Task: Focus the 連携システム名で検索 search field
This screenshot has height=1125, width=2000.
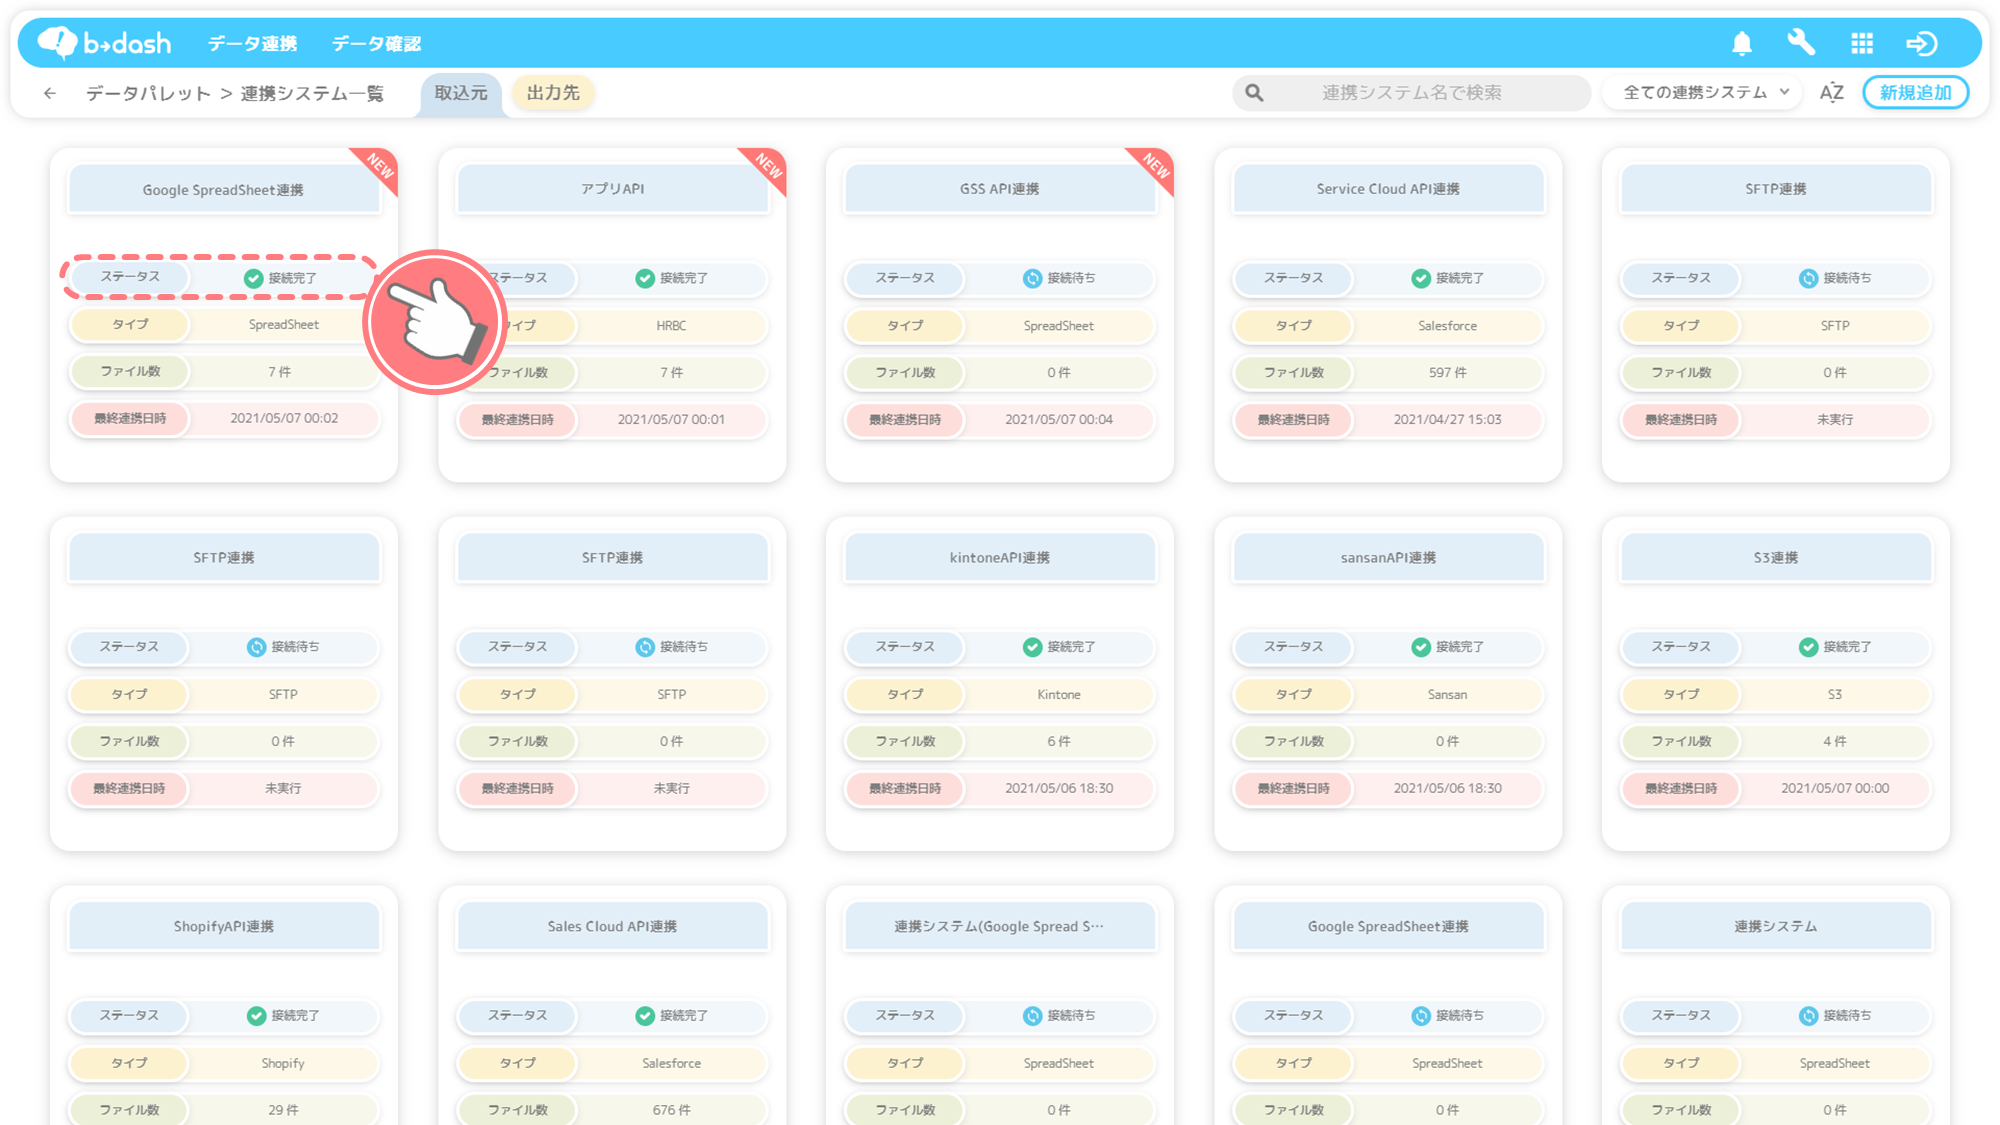Action: [x=1411, y=93]
